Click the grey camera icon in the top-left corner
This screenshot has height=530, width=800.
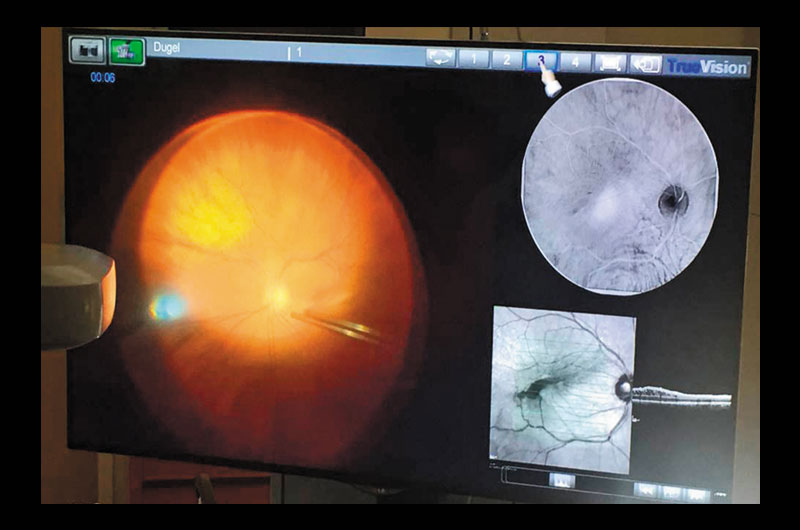87,50
